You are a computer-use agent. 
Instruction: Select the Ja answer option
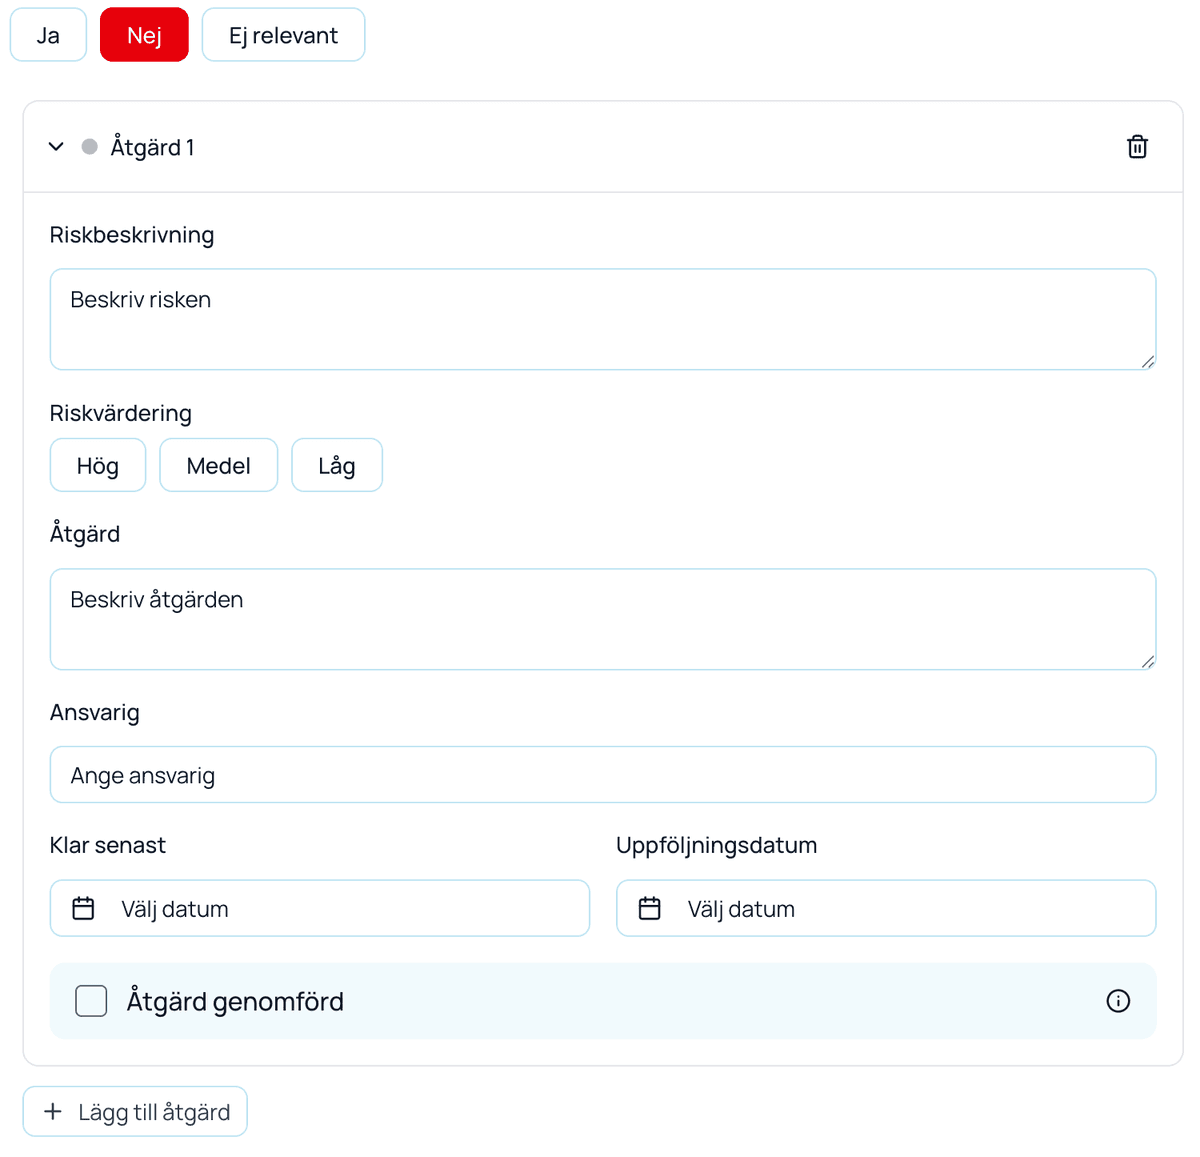(48, 35)
